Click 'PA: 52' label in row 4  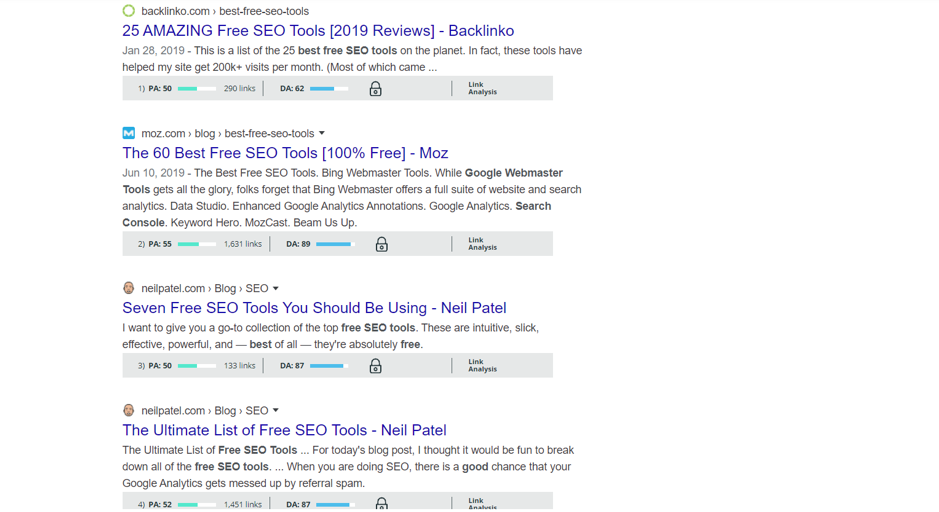pyautogui.click(x=160, y=504)
